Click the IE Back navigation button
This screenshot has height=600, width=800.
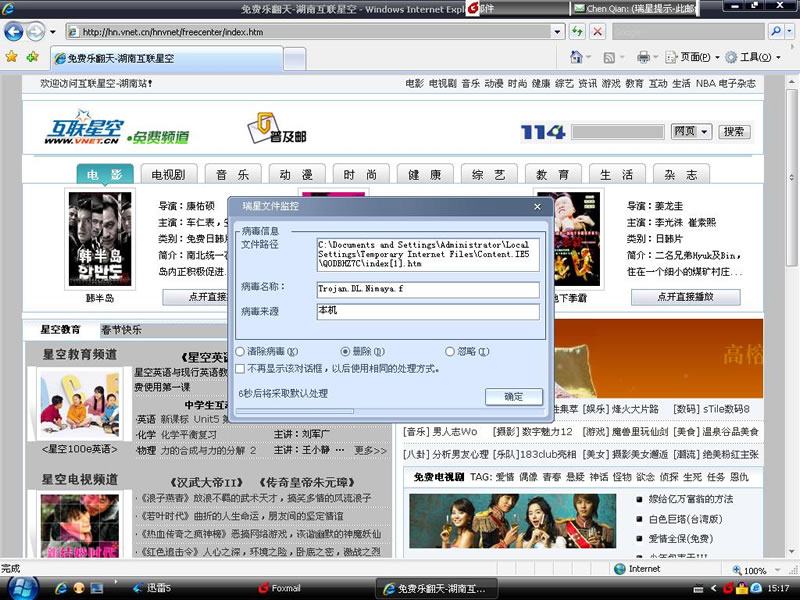[x=14, y=32]
